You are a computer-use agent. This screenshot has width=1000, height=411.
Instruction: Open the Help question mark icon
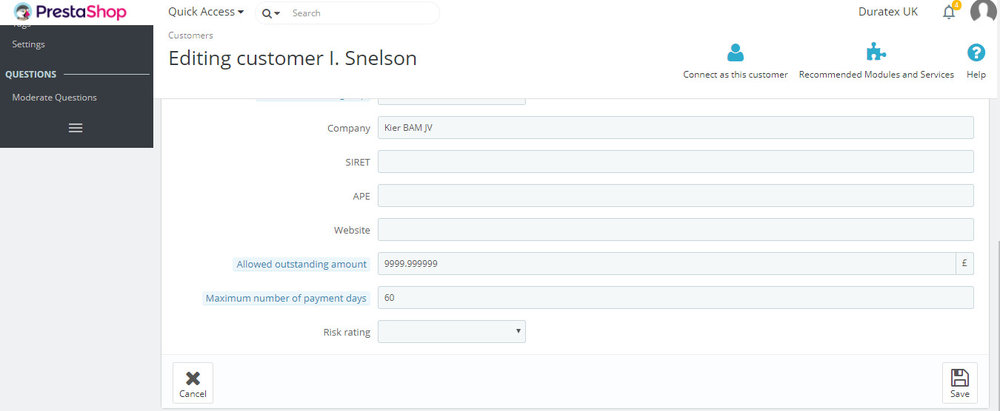tap(976, 52)
